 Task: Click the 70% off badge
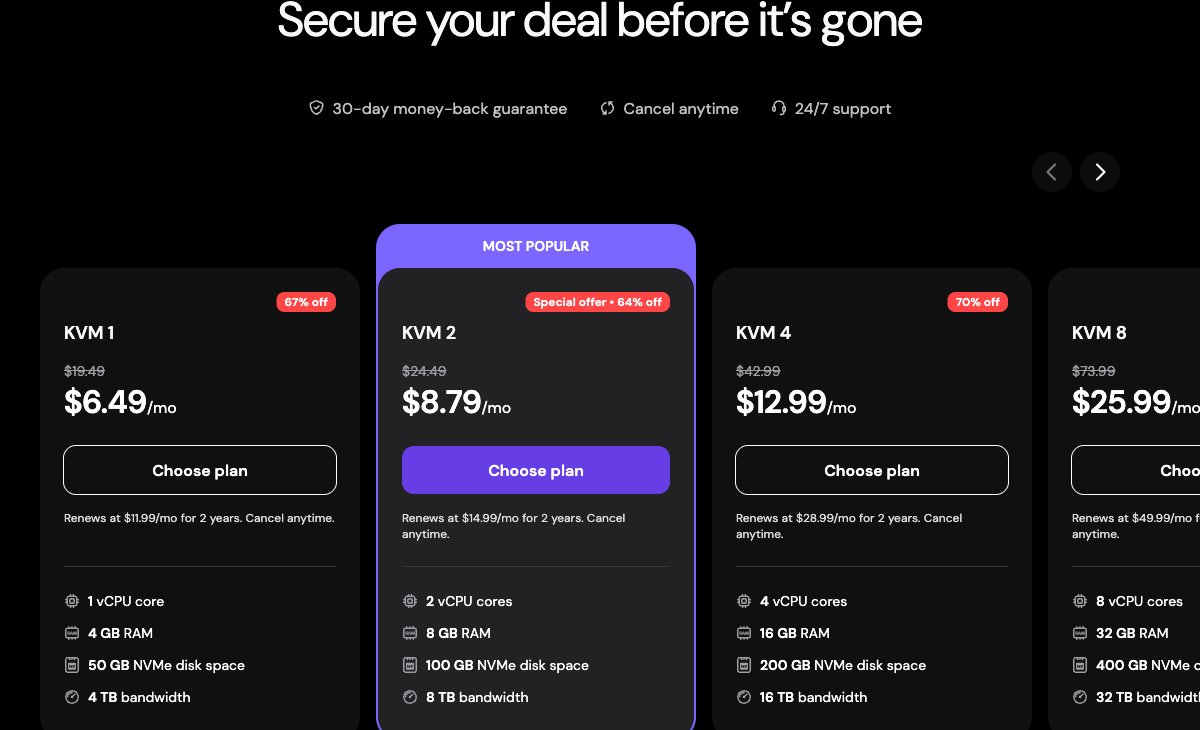[x=978, y=302]
